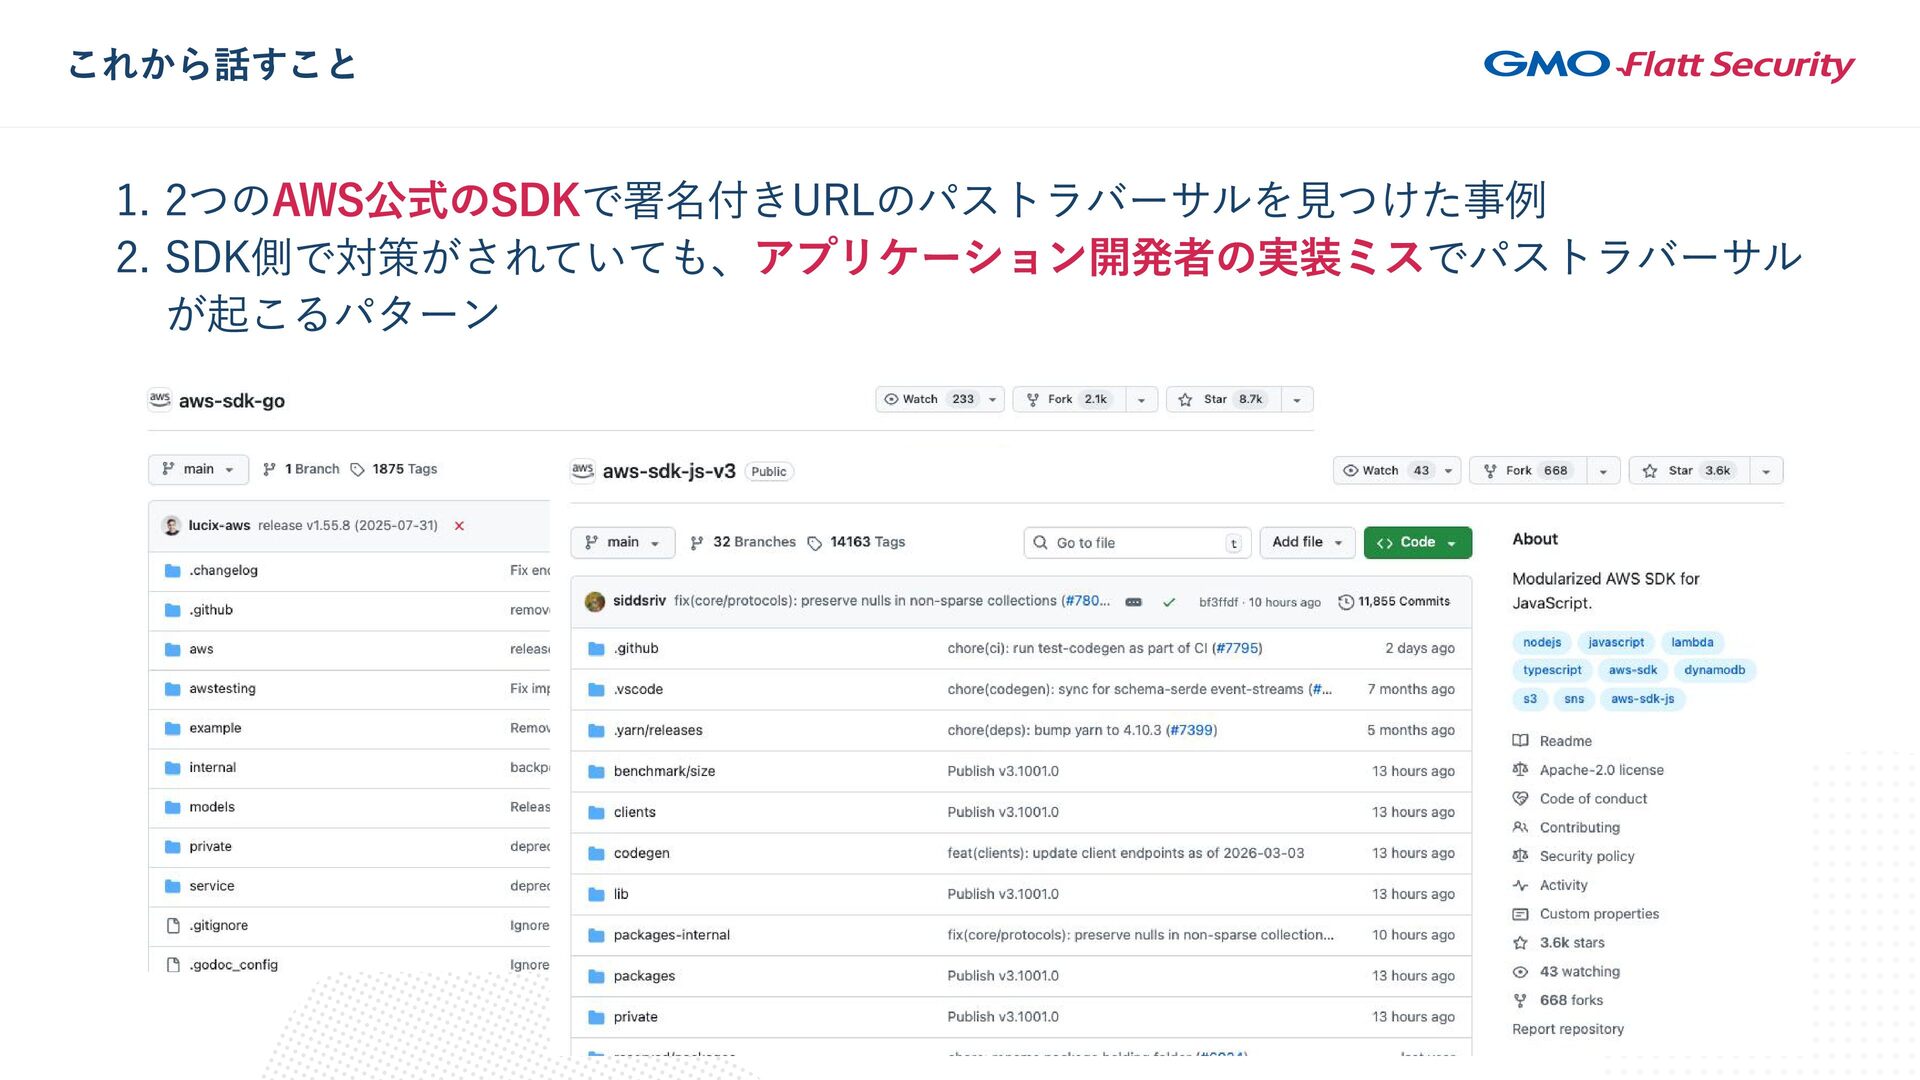
Task: Click the green CI check mark
Action: 1169,602
